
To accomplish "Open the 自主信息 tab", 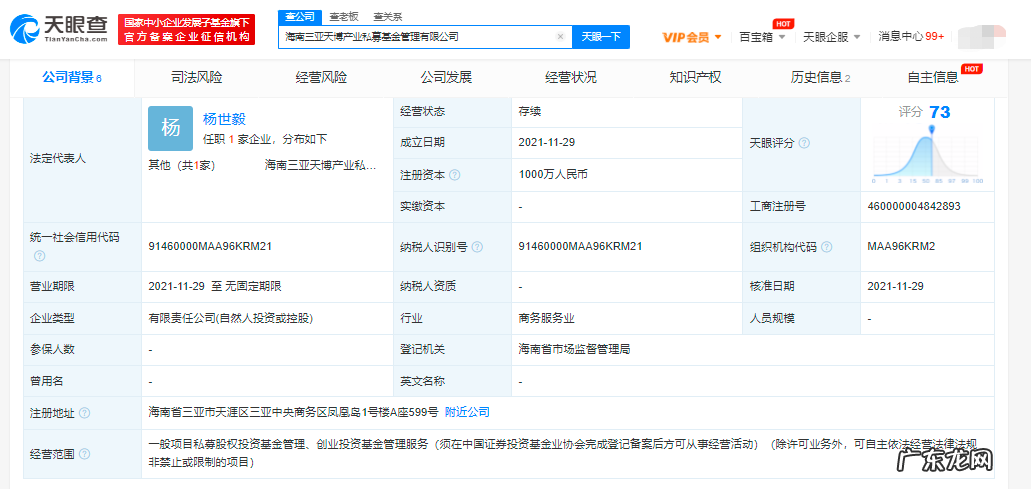I will (933, 78).
